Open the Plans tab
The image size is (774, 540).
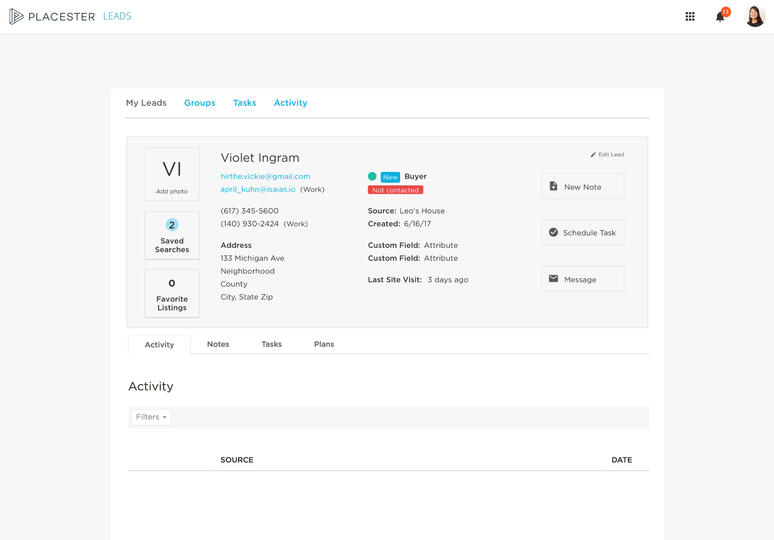[324, 344]
